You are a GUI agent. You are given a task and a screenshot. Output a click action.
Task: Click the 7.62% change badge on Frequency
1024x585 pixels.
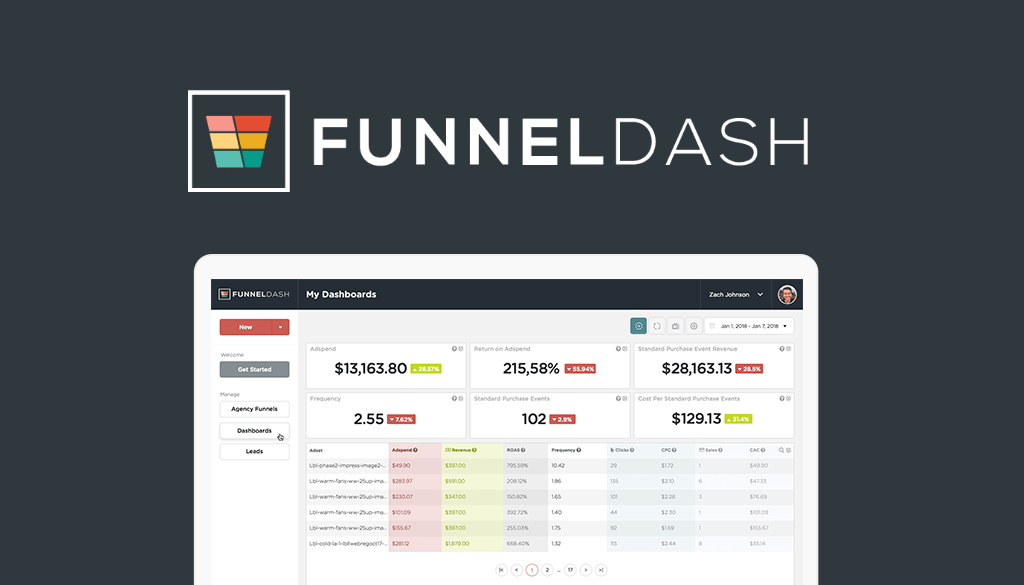point(401,419)
